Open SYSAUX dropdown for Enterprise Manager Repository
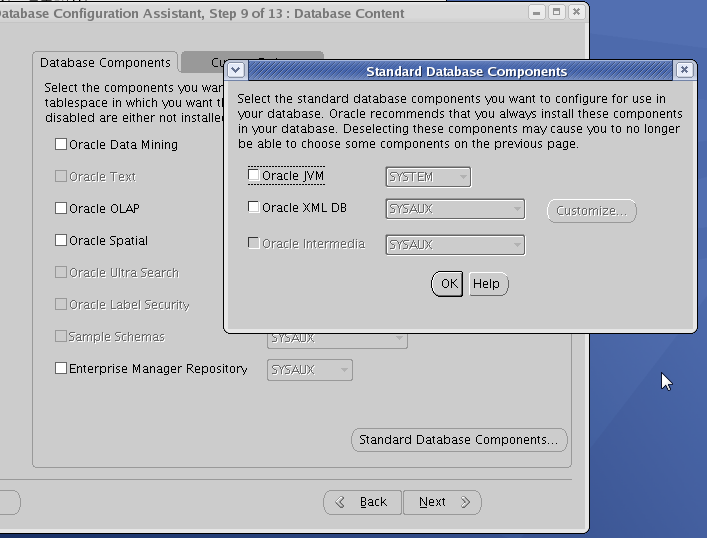 310,370
